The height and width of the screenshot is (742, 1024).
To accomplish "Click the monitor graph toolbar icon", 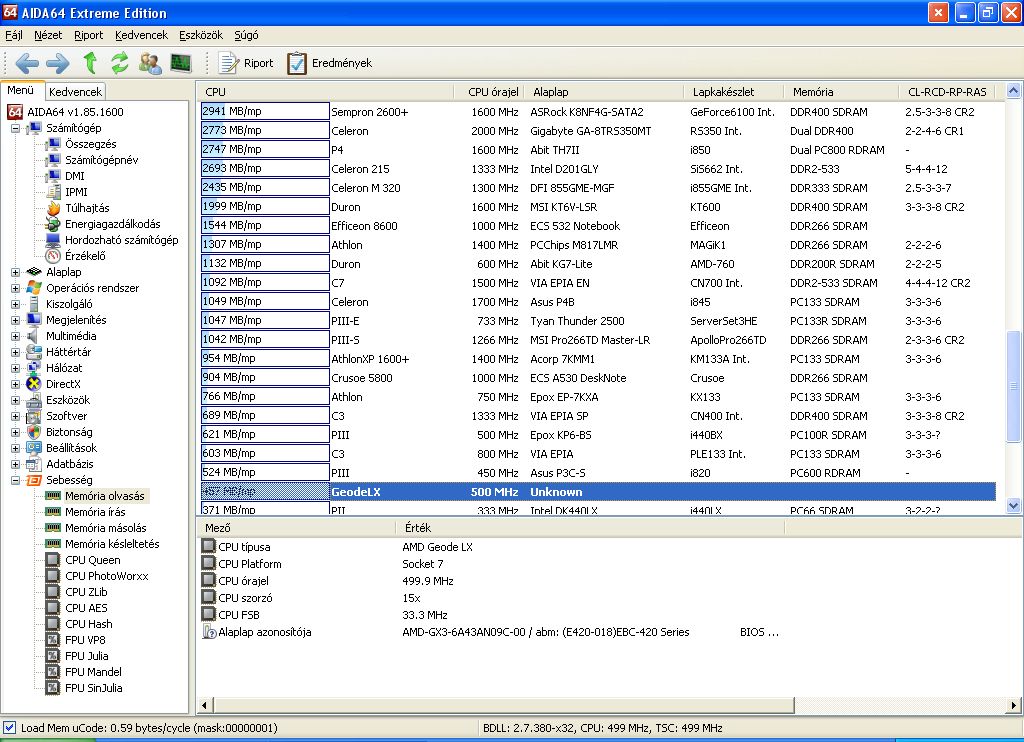I will coord(181,63).
